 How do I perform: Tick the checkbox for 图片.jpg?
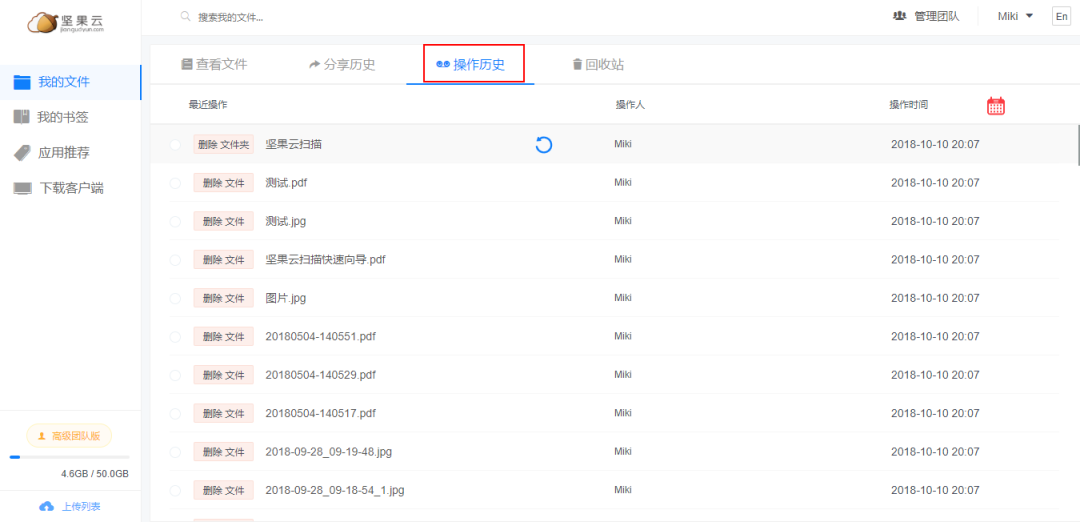tap(175, 298)
